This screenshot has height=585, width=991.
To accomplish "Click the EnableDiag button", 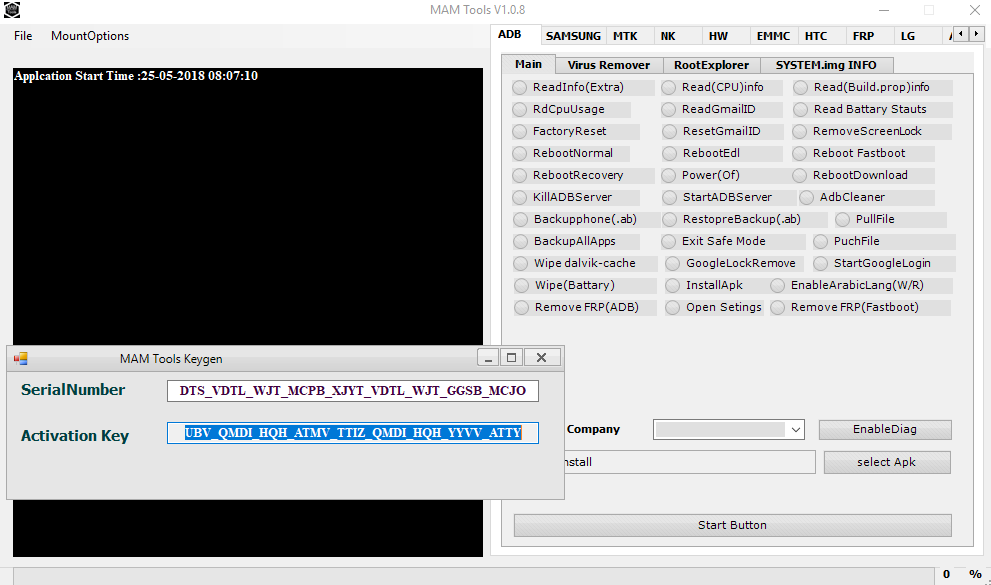I will 885,430.
